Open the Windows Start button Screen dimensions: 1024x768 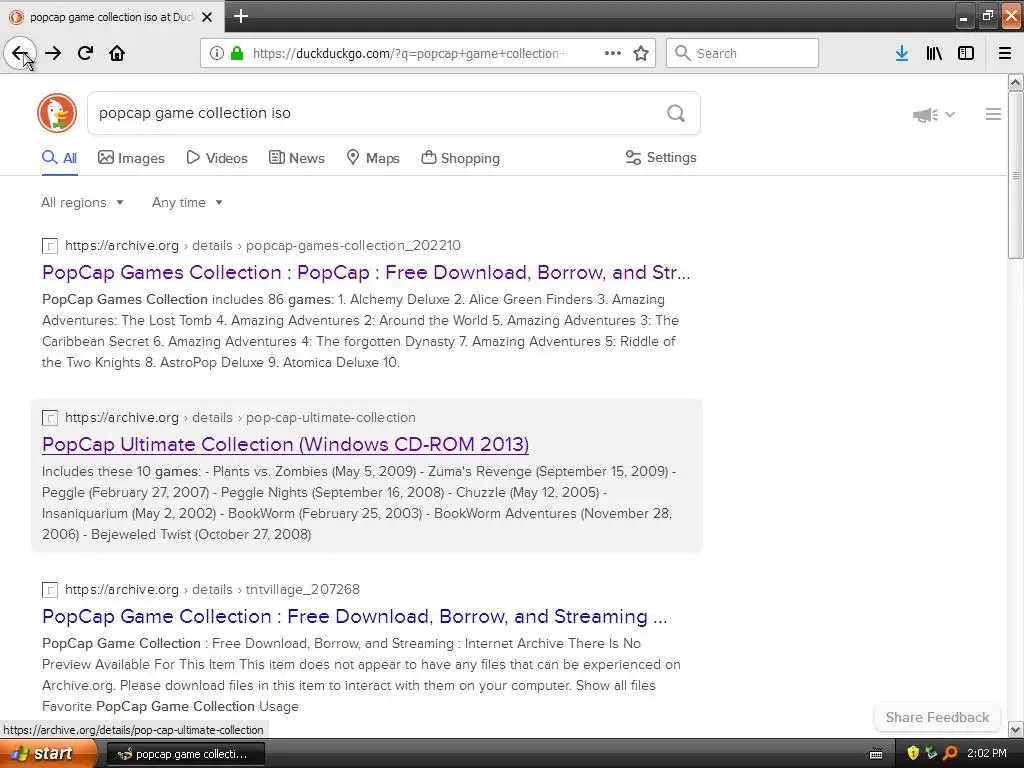pos(48,753)
